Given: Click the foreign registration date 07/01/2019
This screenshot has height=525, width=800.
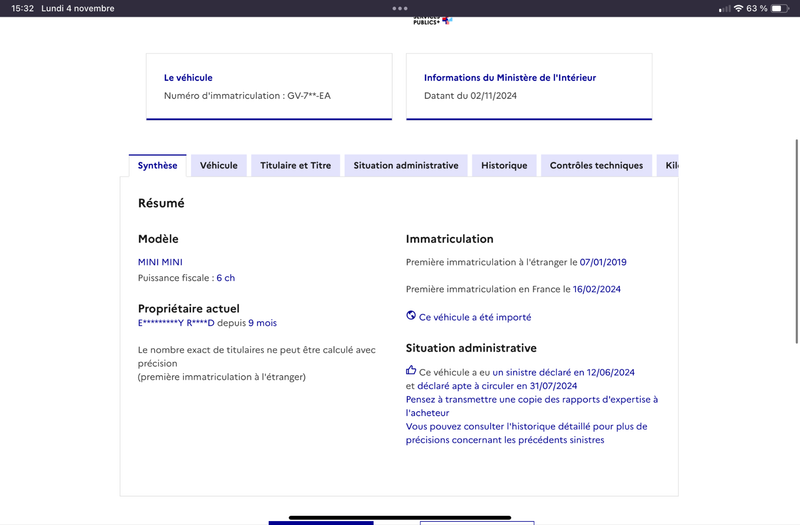Looking at the screenshot, I should [603, 262].
